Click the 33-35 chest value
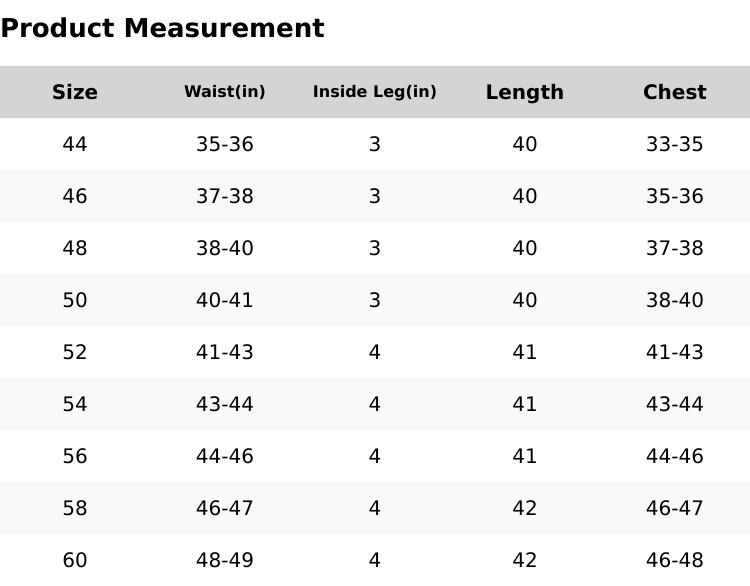The width and height of the screenshot is (750, 586). 675,144
